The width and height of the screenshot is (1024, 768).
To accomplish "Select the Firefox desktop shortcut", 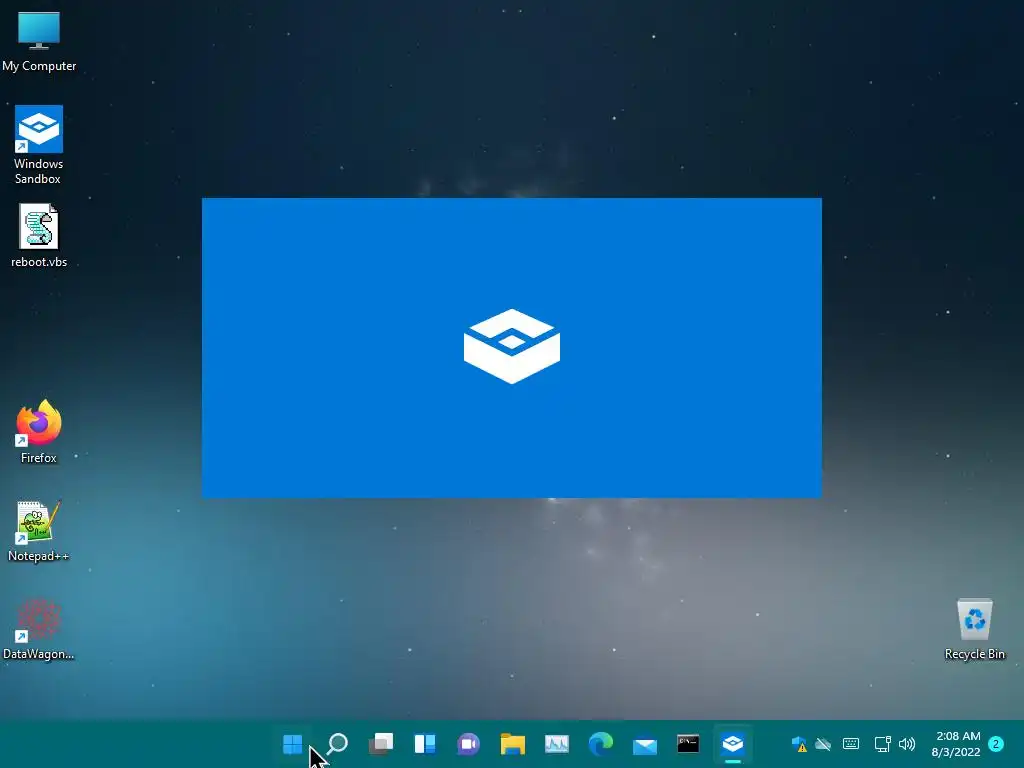I will (x=39, y=432).
